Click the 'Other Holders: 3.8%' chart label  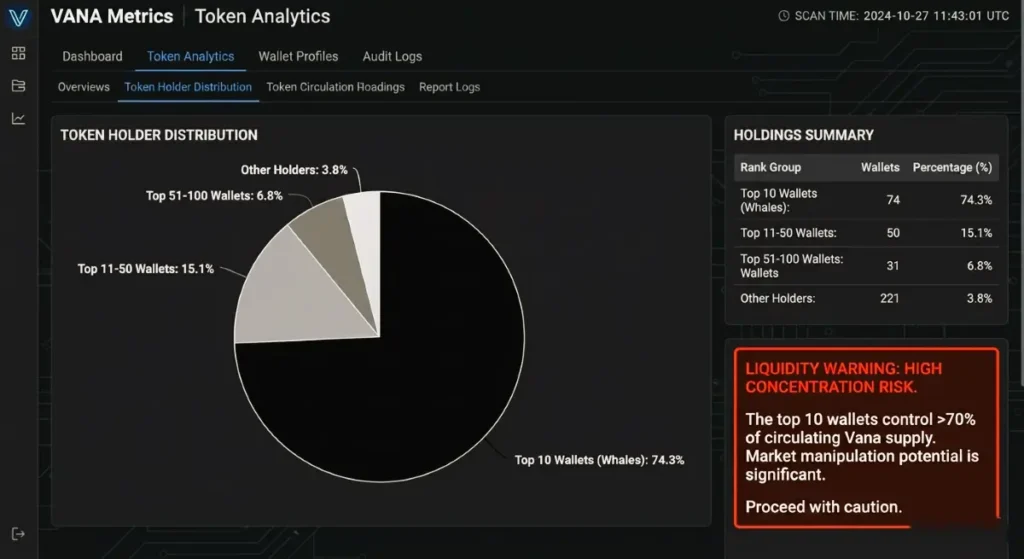(x=294, y=170)
